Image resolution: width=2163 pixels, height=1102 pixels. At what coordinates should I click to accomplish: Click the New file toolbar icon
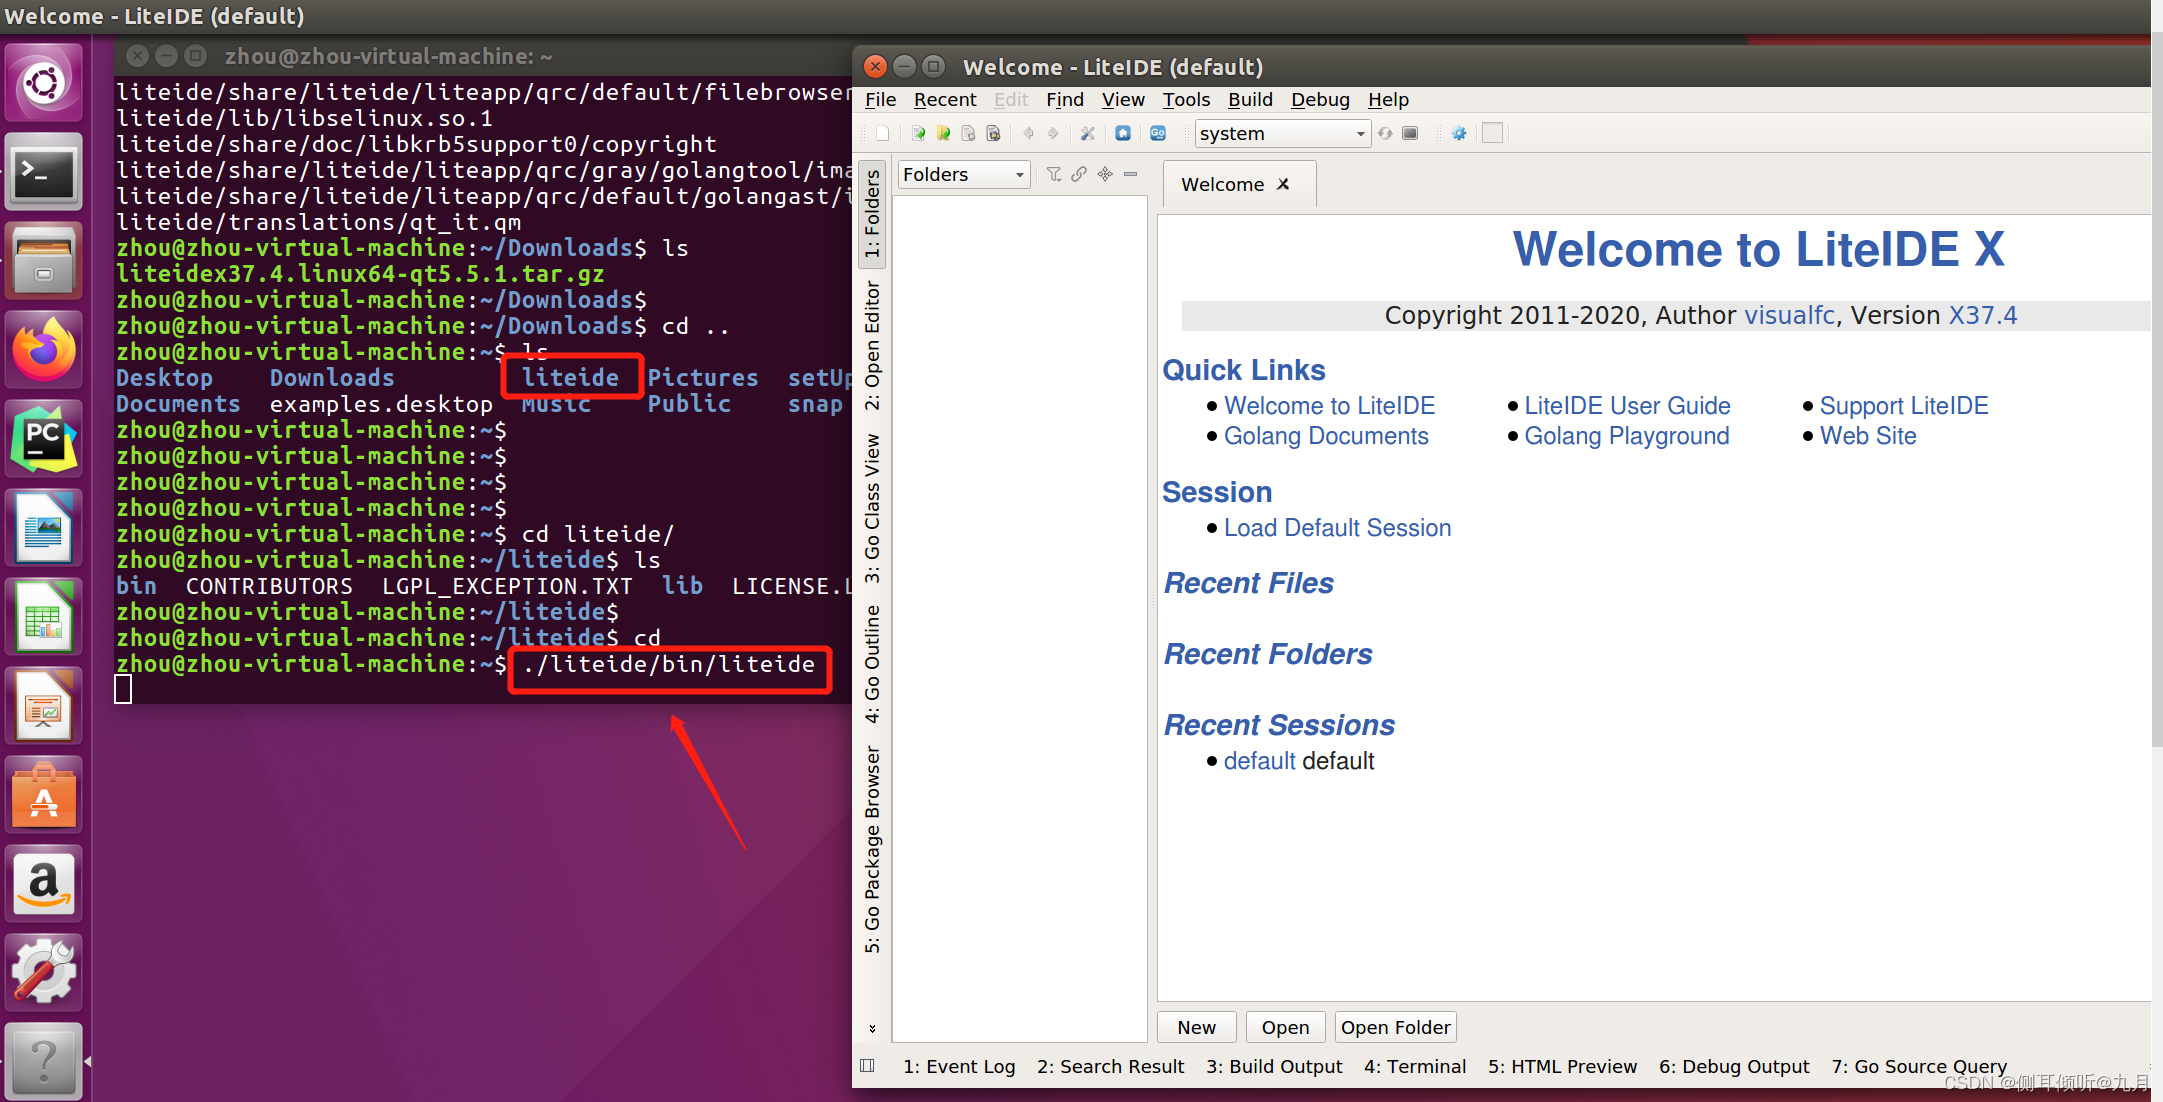click(x=882, y=133)
